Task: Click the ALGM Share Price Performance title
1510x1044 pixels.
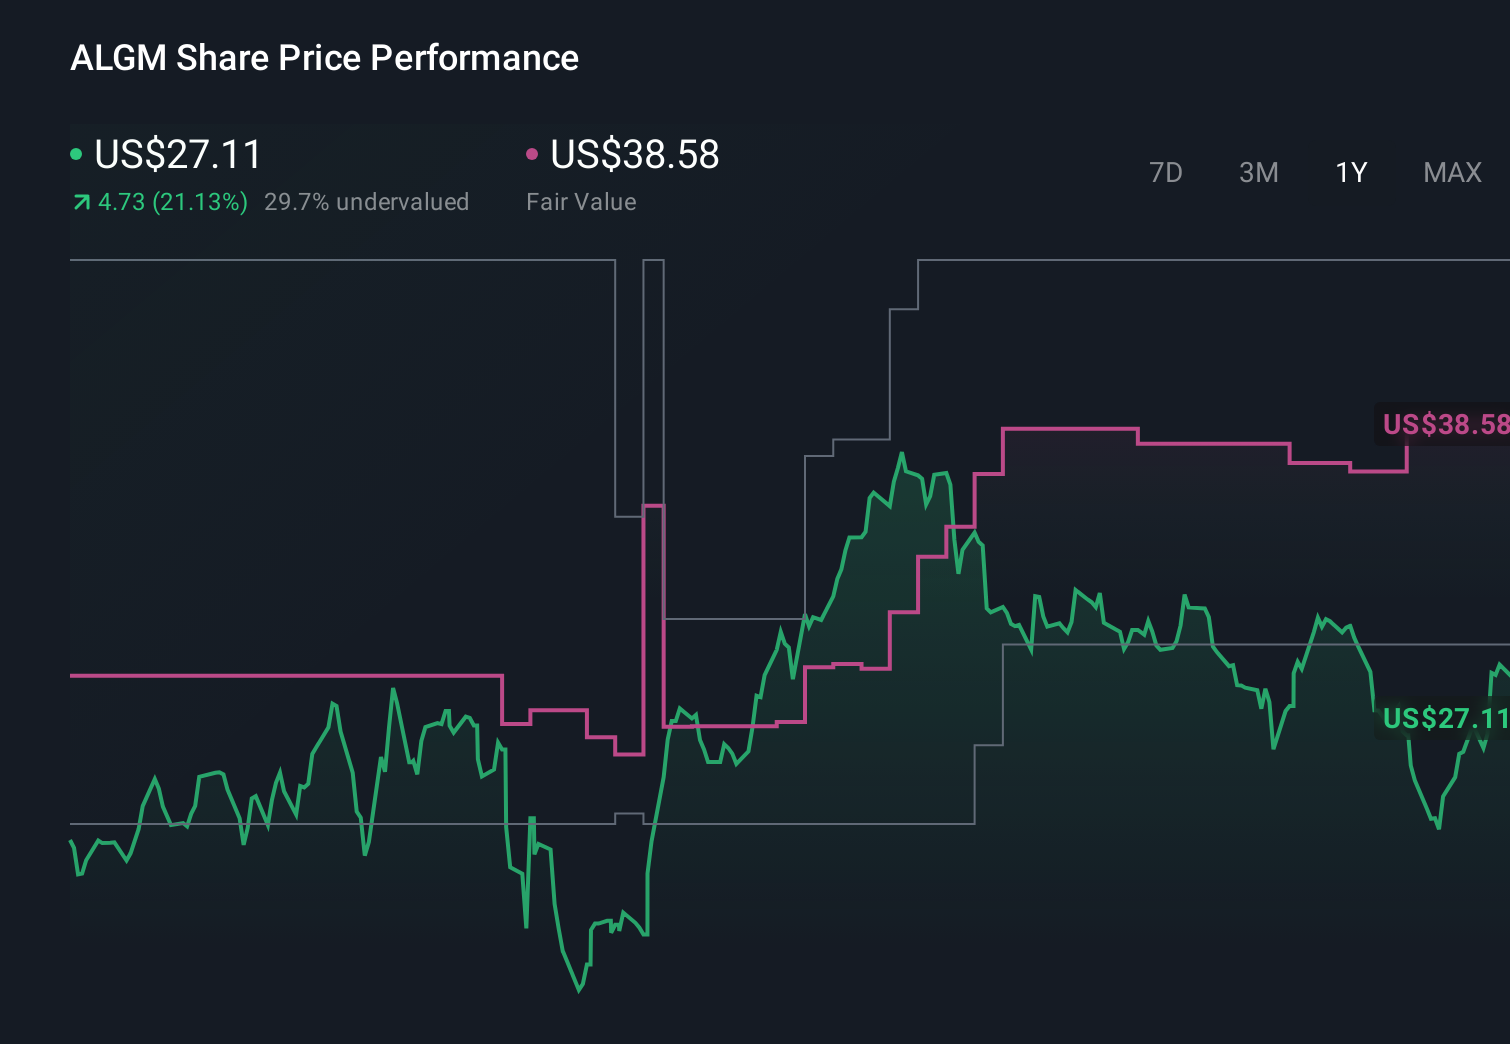Action: [x=324, y=58]
